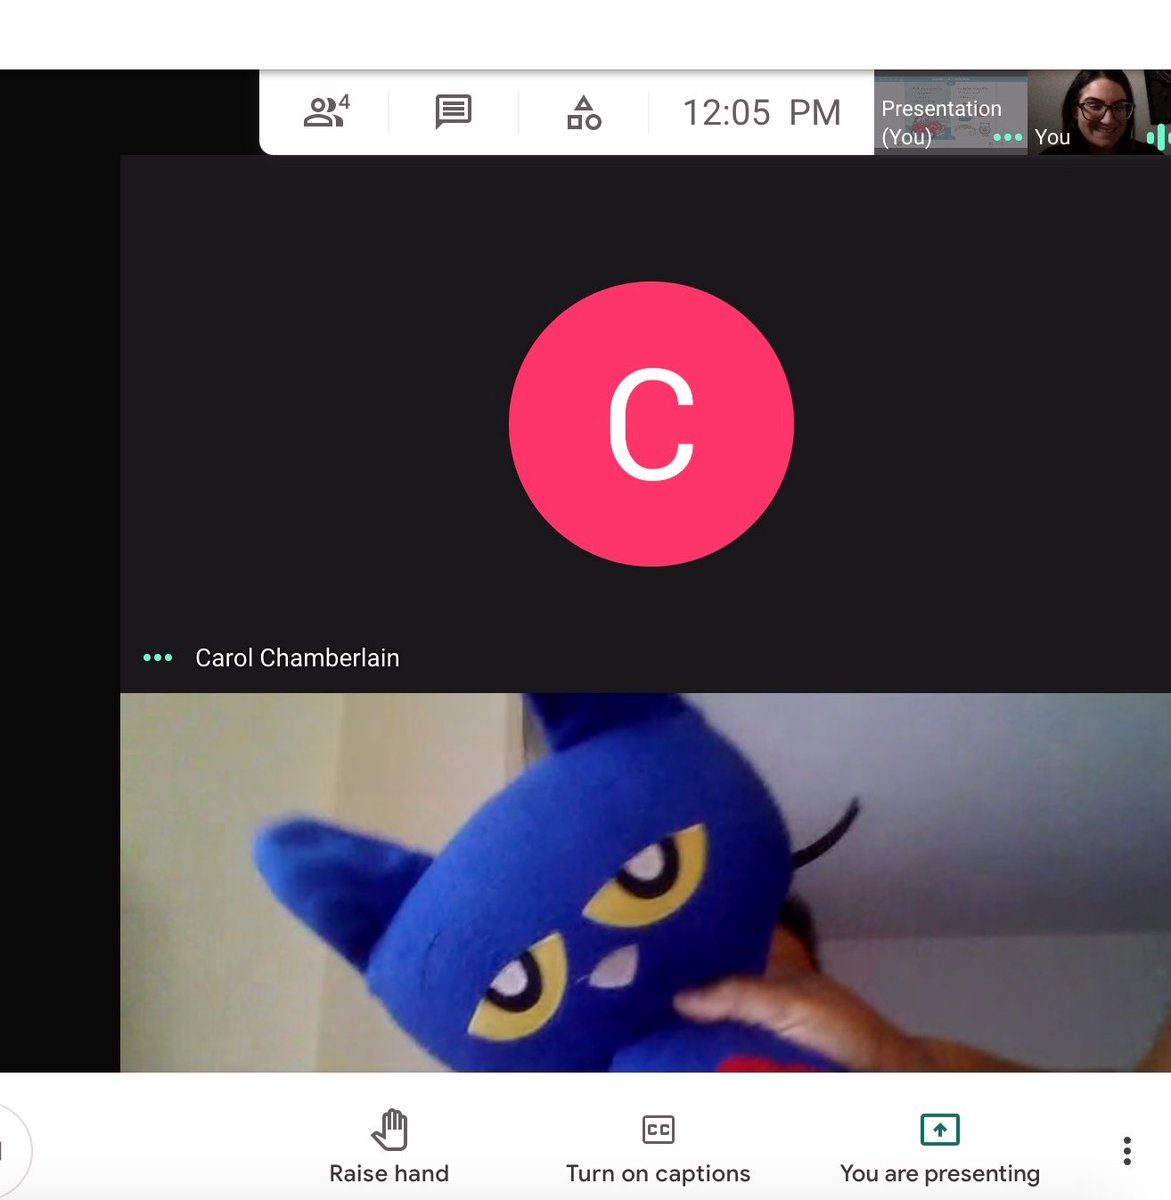Click Carol's pink C avatar circle
Viewport: 1171px width, 1200px height.
pos(651,424)
